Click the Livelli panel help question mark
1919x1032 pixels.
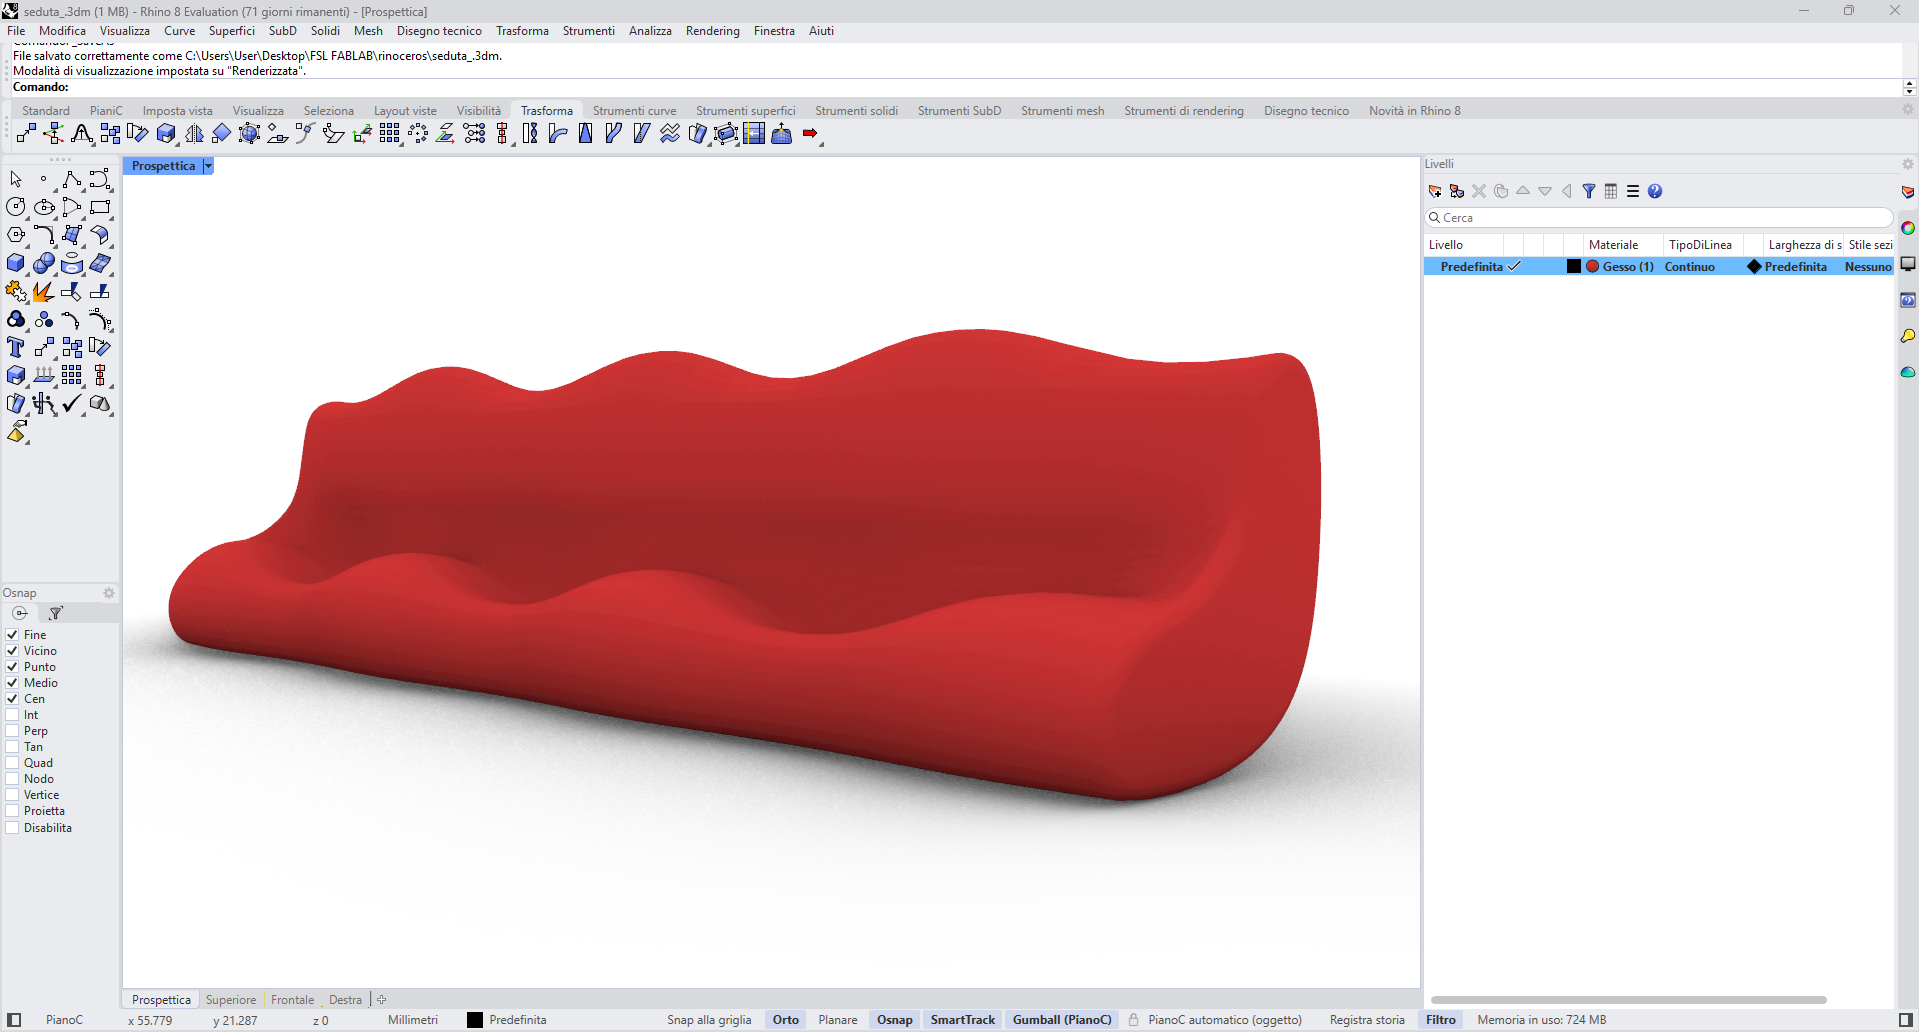pos(1656,191)
